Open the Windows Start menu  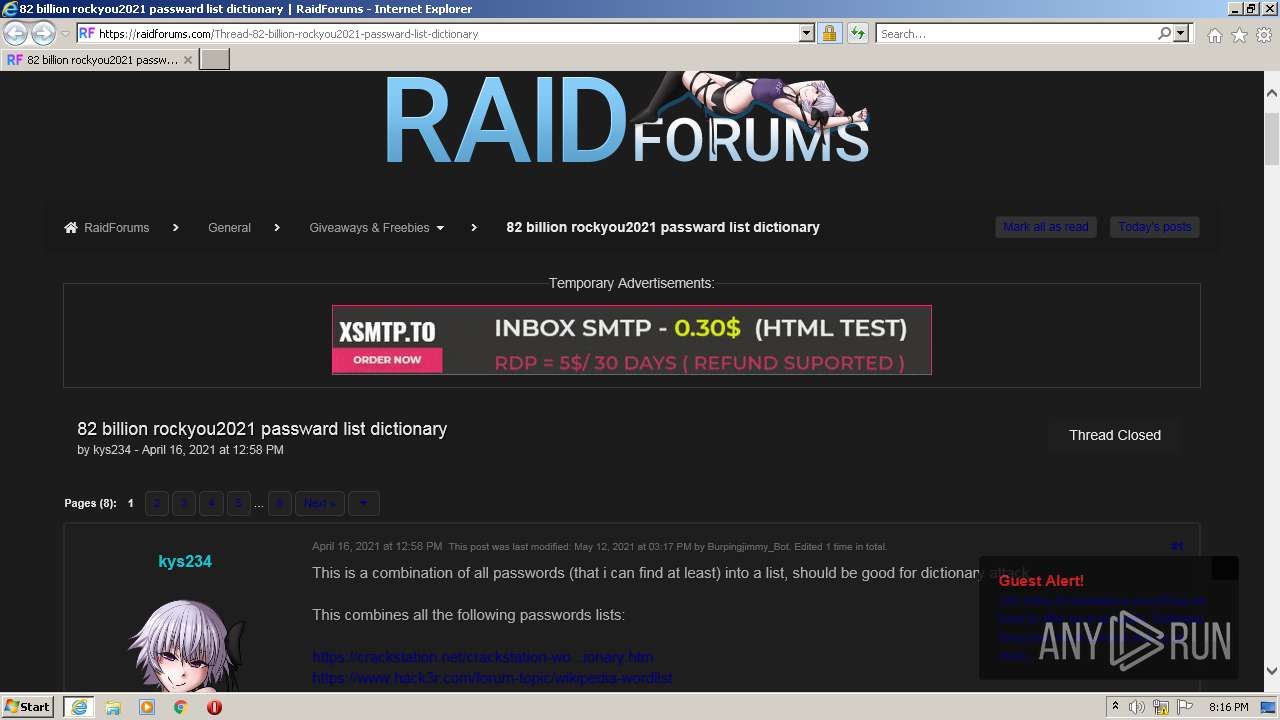[x=28, y=706]
